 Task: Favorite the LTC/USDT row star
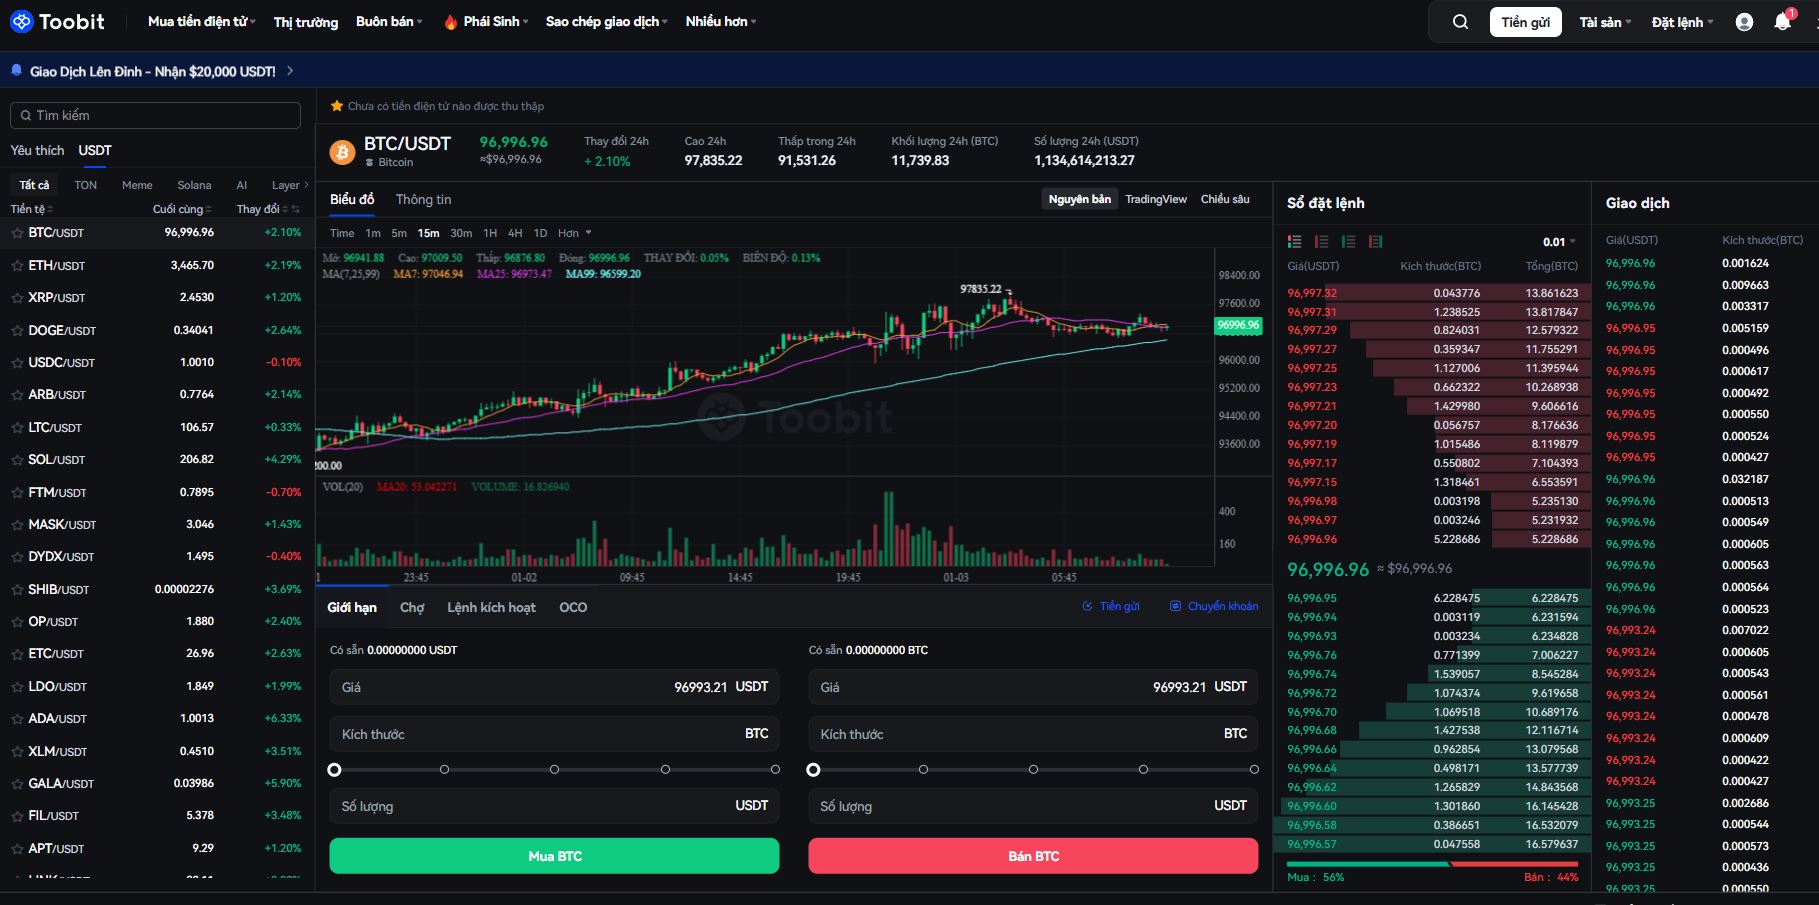pos(17,427)
